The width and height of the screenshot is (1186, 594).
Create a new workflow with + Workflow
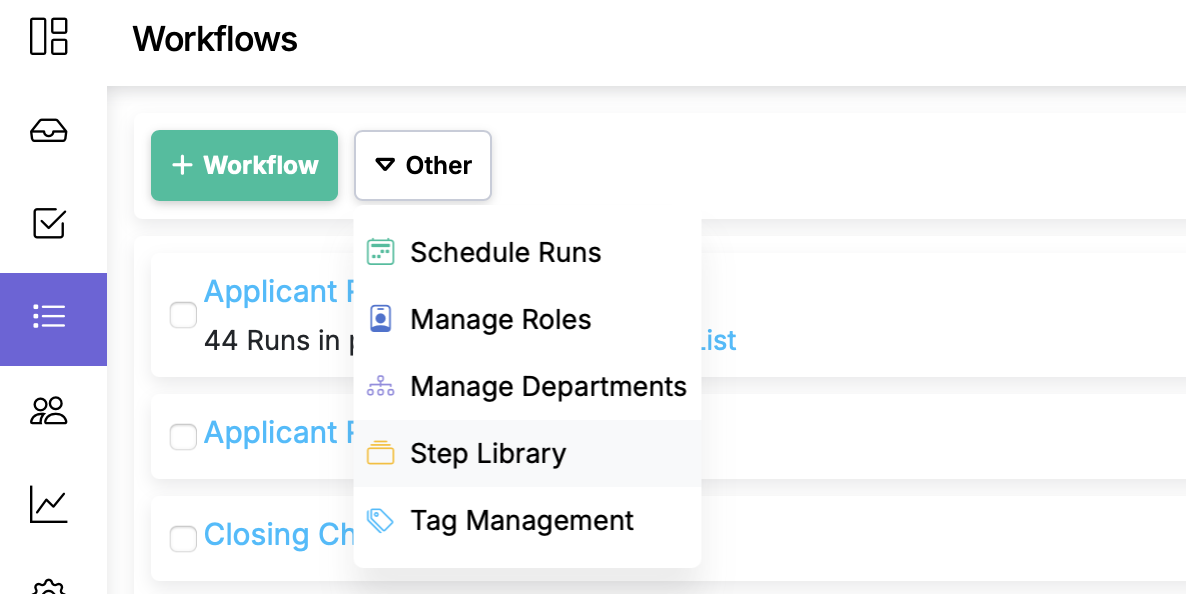click(244, 165)
